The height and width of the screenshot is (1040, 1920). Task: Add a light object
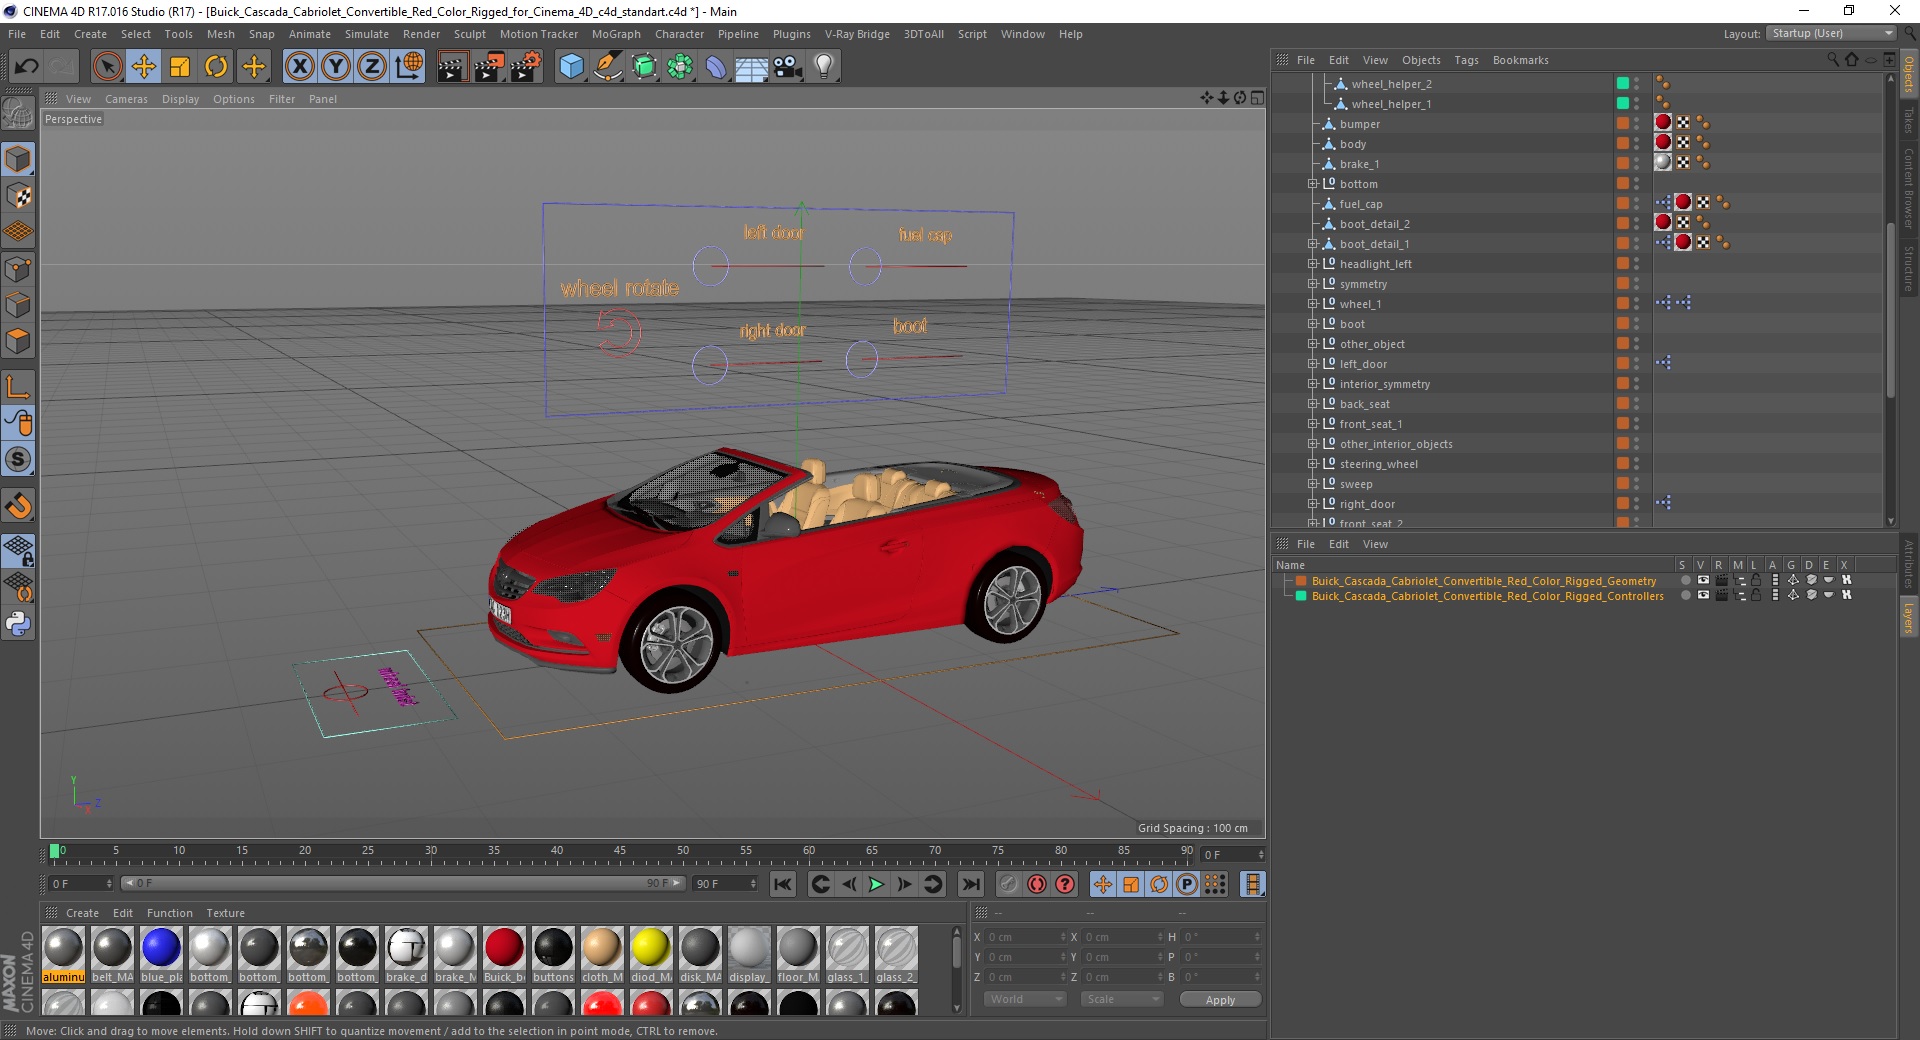click(x=824, y=67)
